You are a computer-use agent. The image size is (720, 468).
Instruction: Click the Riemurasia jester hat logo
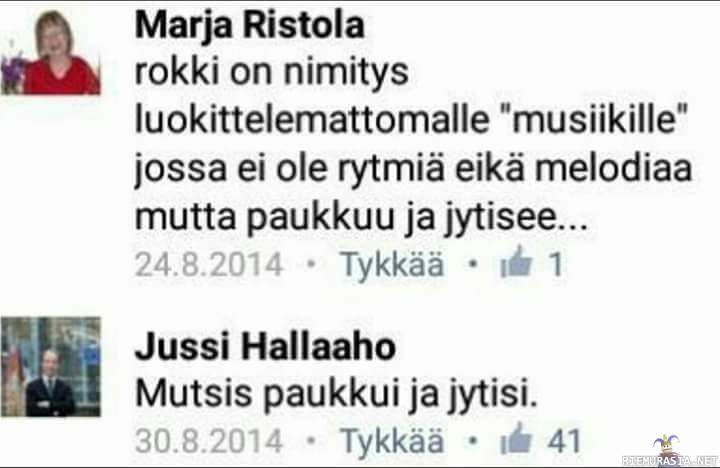666,444
